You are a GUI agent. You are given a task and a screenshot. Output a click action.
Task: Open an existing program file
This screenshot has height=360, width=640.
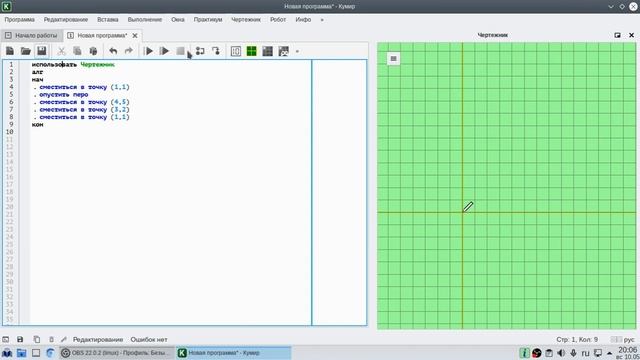(x=26, y=51)
